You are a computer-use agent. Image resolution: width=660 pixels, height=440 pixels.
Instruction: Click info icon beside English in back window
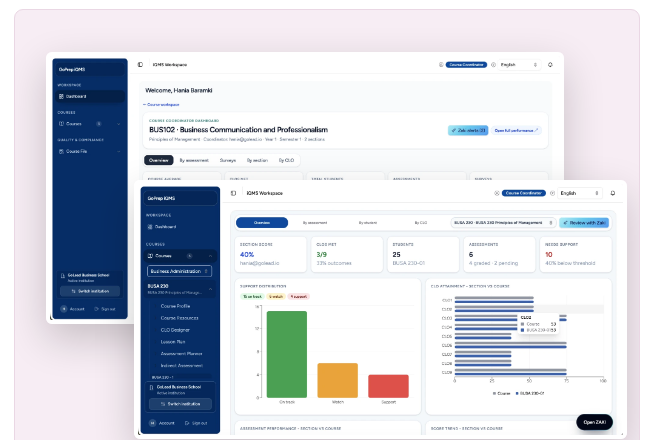coord(493,64)
